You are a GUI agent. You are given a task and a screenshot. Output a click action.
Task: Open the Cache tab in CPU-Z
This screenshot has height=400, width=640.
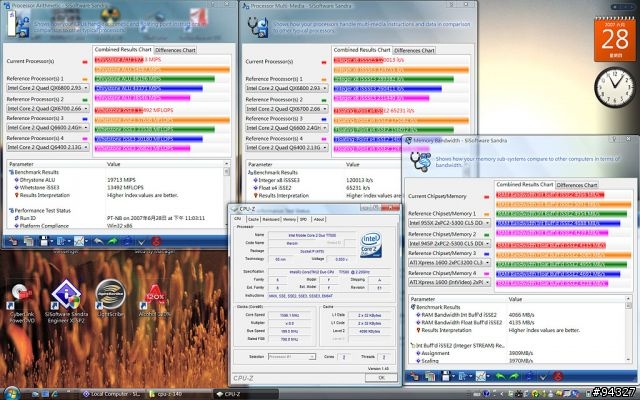pyautogui.click(x=253, y=219)
